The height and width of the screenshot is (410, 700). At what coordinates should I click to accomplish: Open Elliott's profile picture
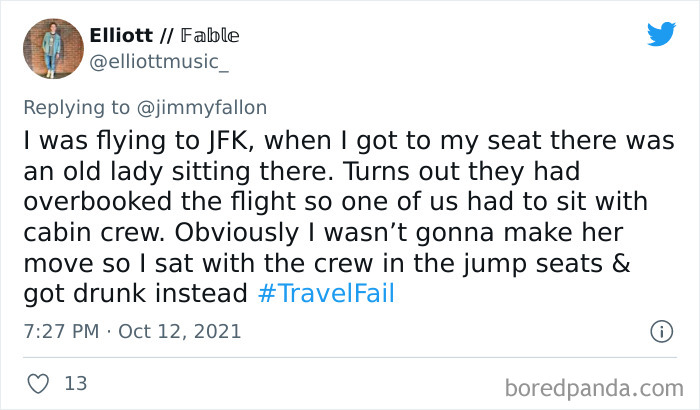(51, 49)
